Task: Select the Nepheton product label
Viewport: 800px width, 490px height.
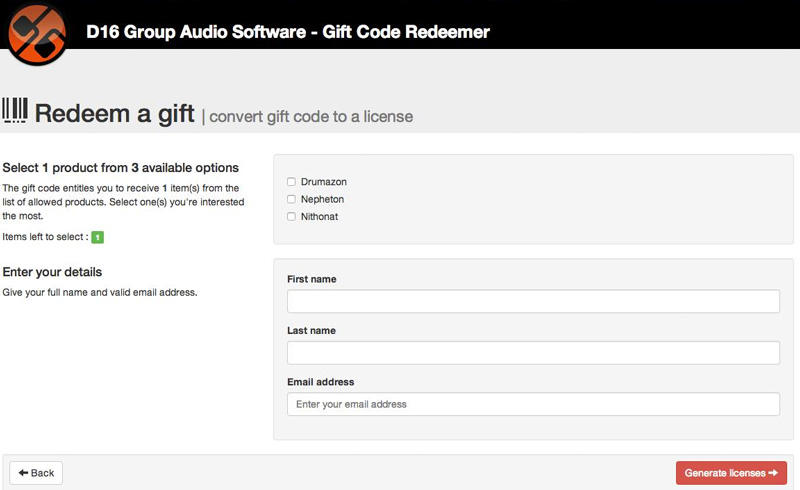Action: tap(322, 199)
